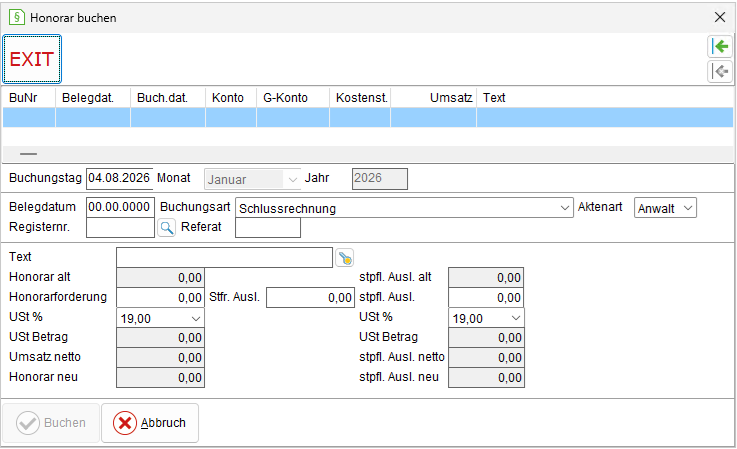Click the Abbruch button
Screen dimensions: 737x449
tap(150, 423)
